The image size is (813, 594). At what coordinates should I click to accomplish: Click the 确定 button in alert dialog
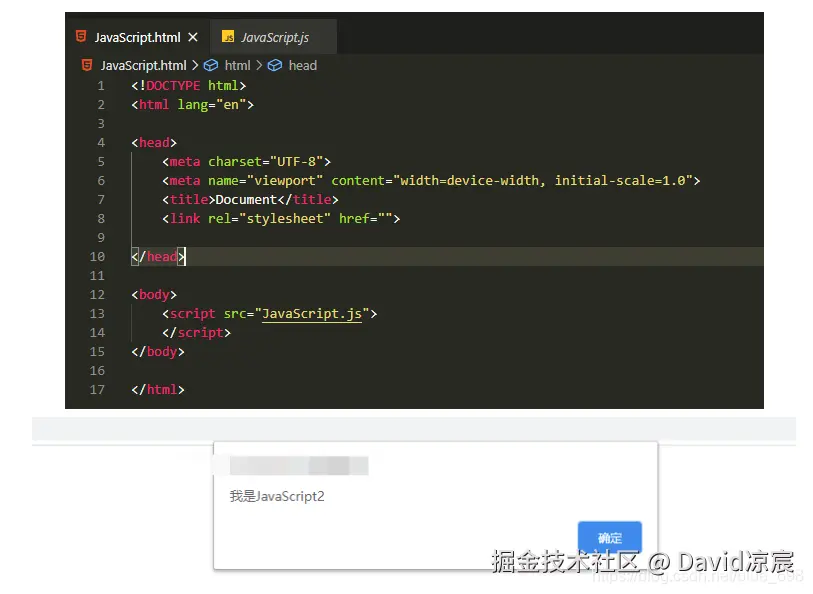click(x=610, y=538)
